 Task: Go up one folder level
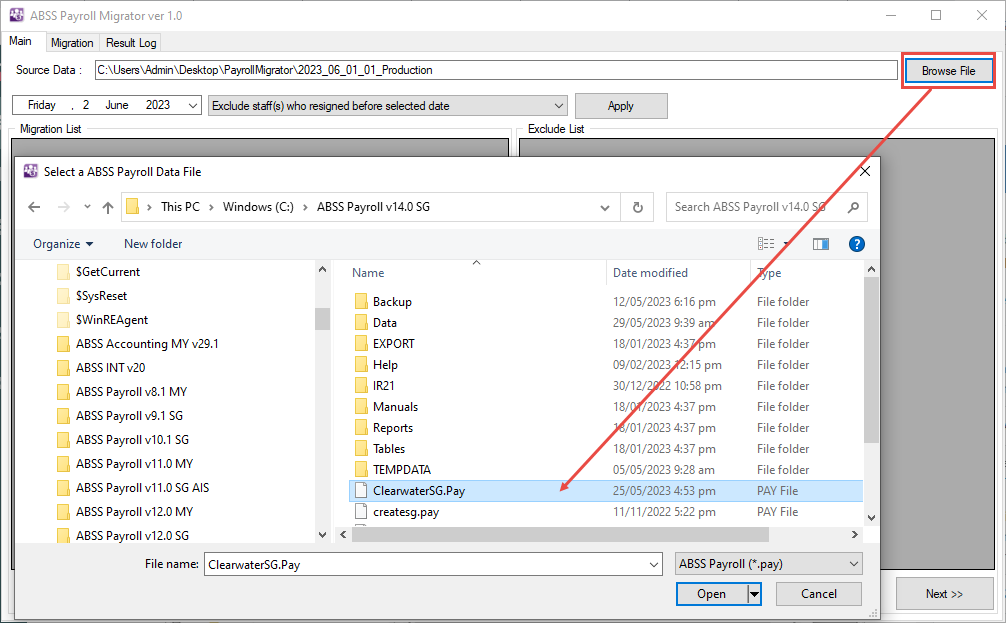108,207
